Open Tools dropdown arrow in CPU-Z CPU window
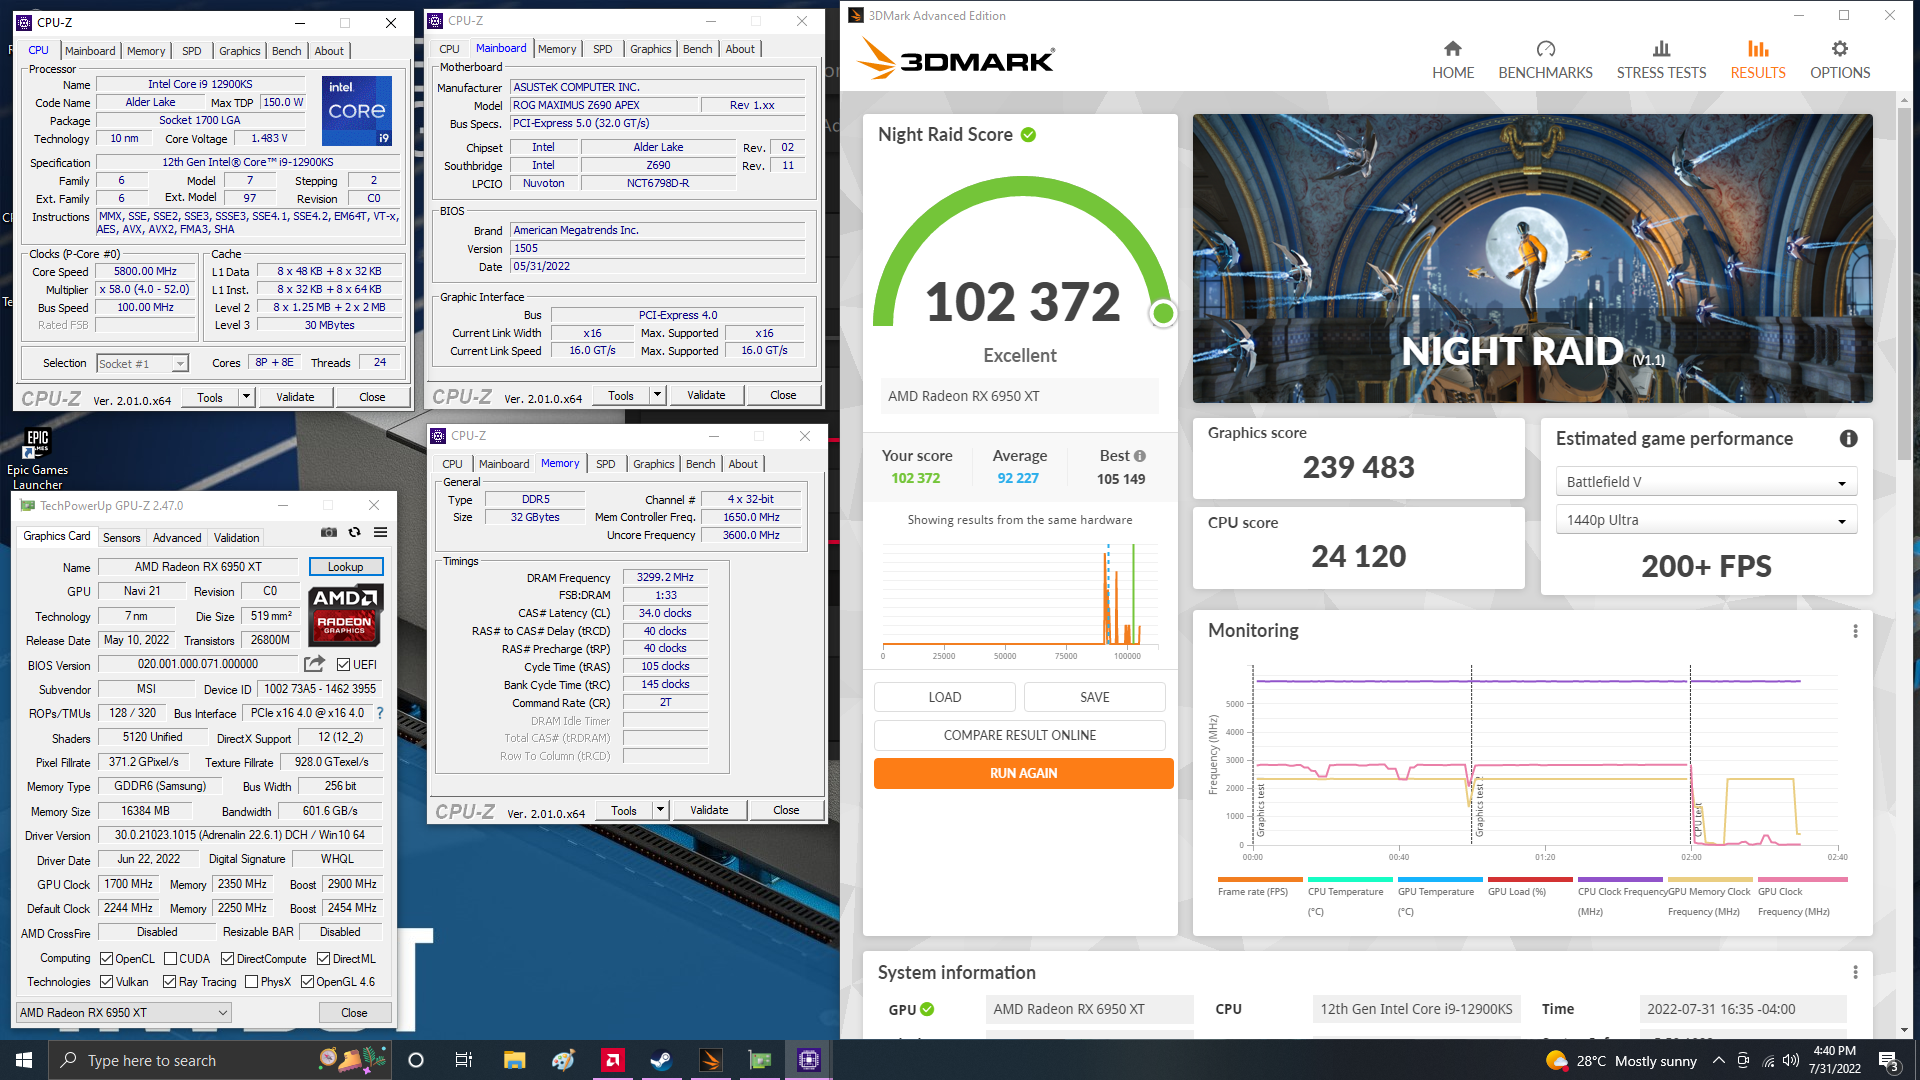This screenshot has height=1080, width=1920. (x=246, y=397)
